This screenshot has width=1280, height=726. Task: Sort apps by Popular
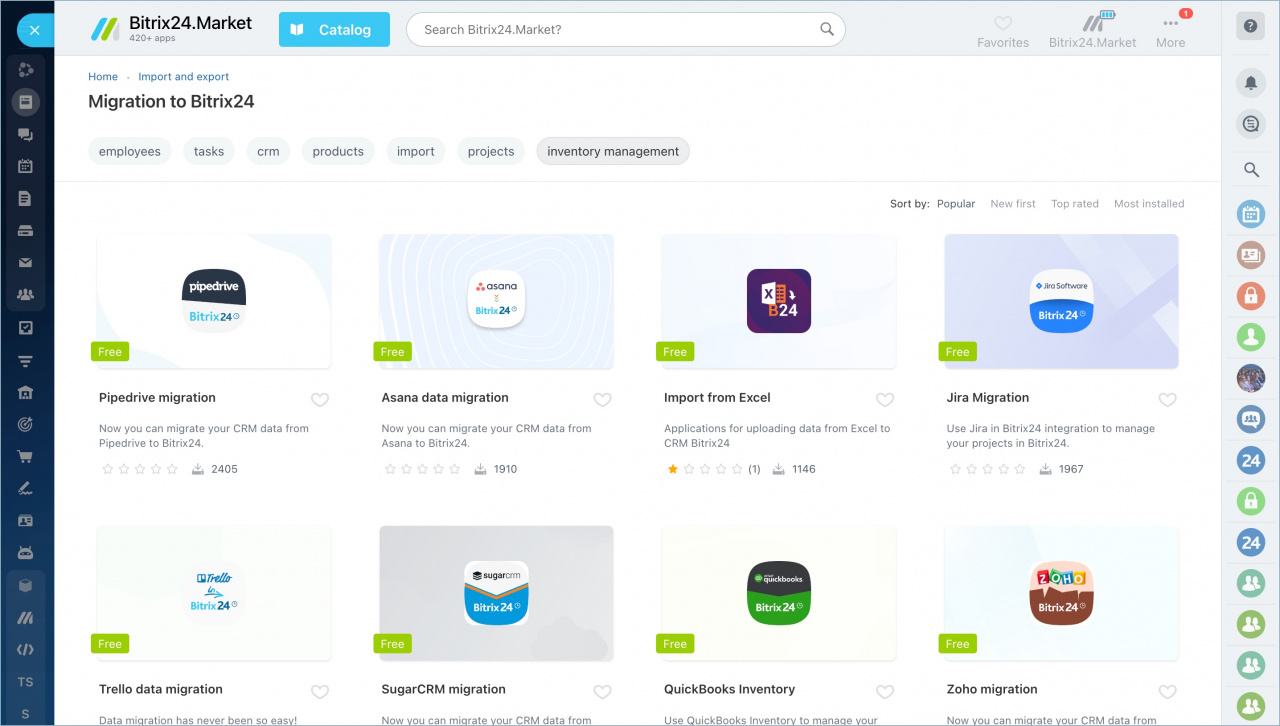(956, 204)
